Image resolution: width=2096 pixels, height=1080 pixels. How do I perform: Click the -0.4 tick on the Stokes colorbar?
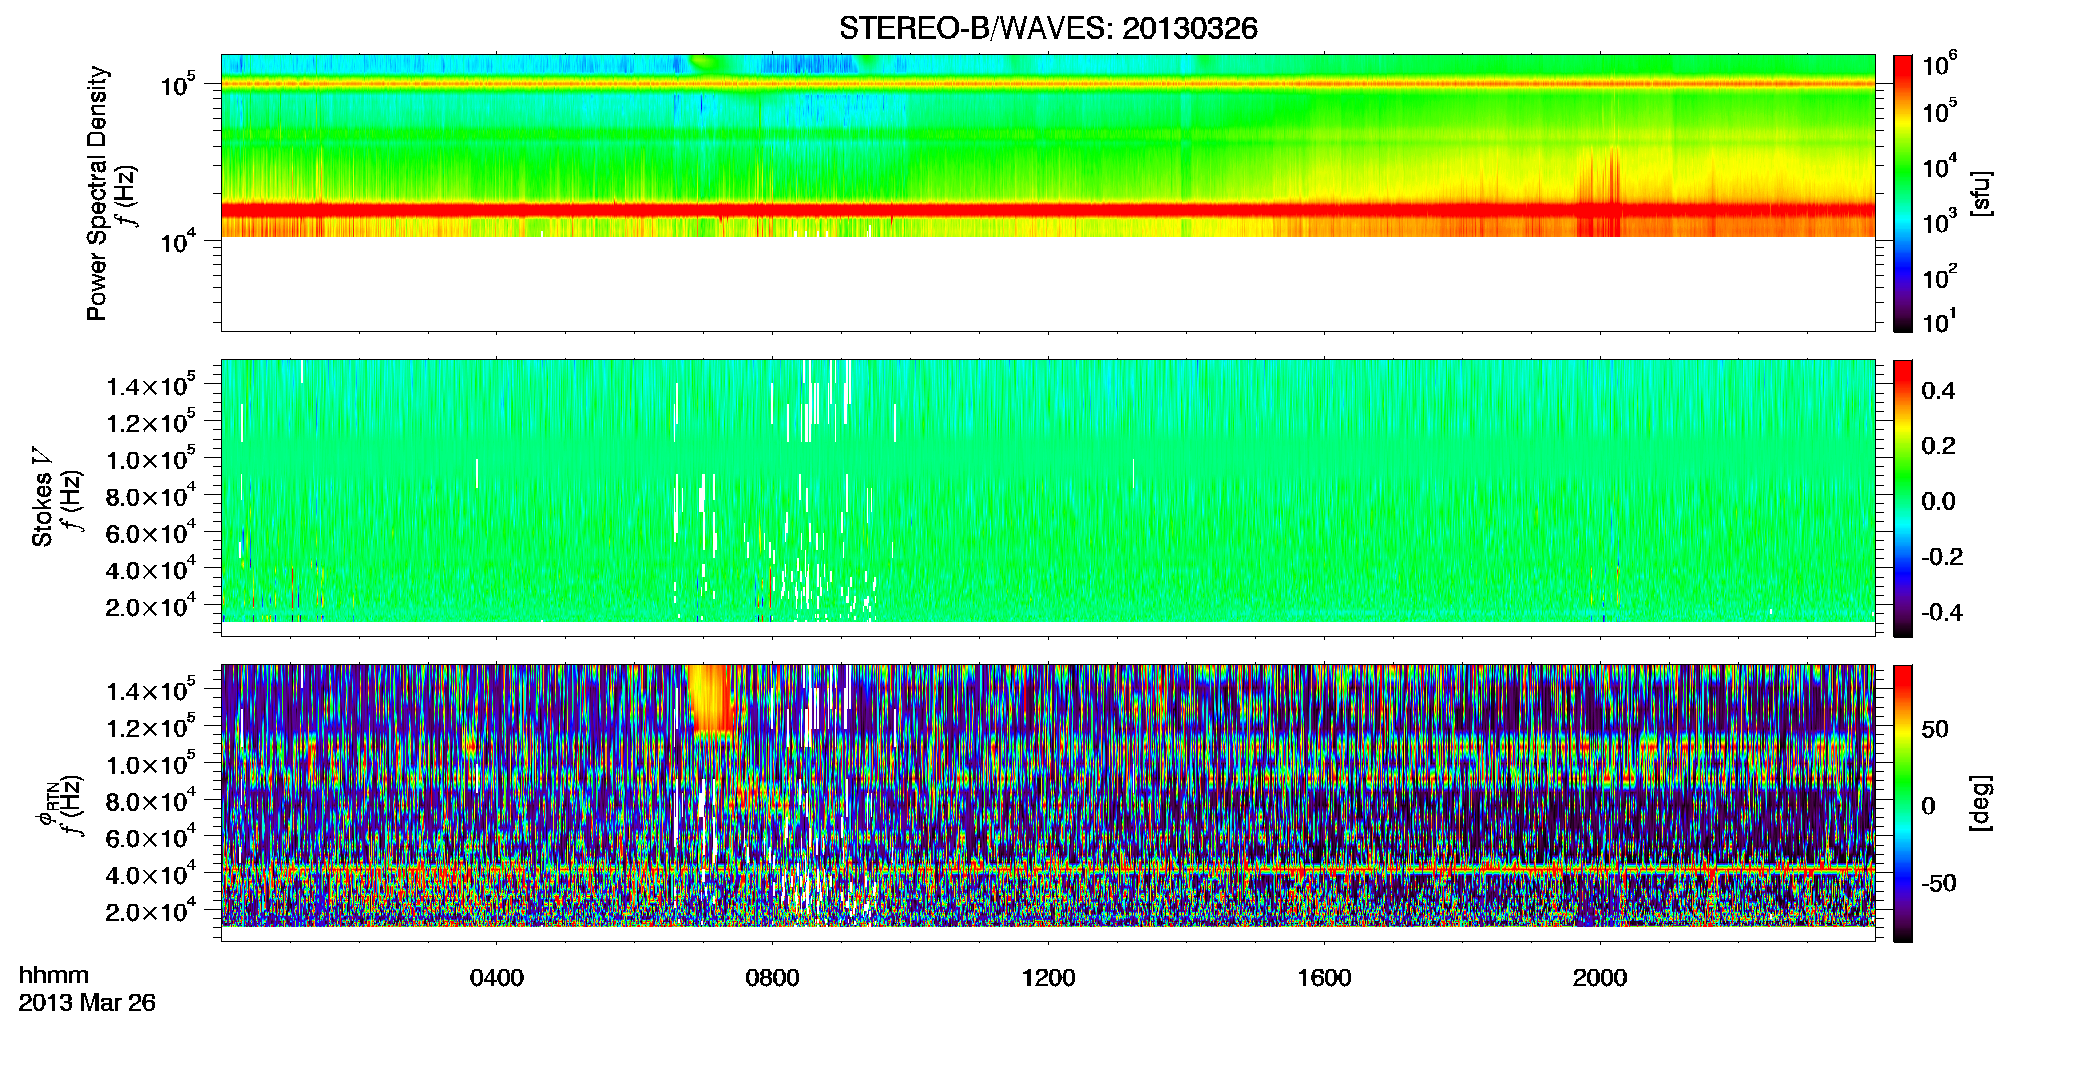pyautogui.click(x=1942, y=612)
